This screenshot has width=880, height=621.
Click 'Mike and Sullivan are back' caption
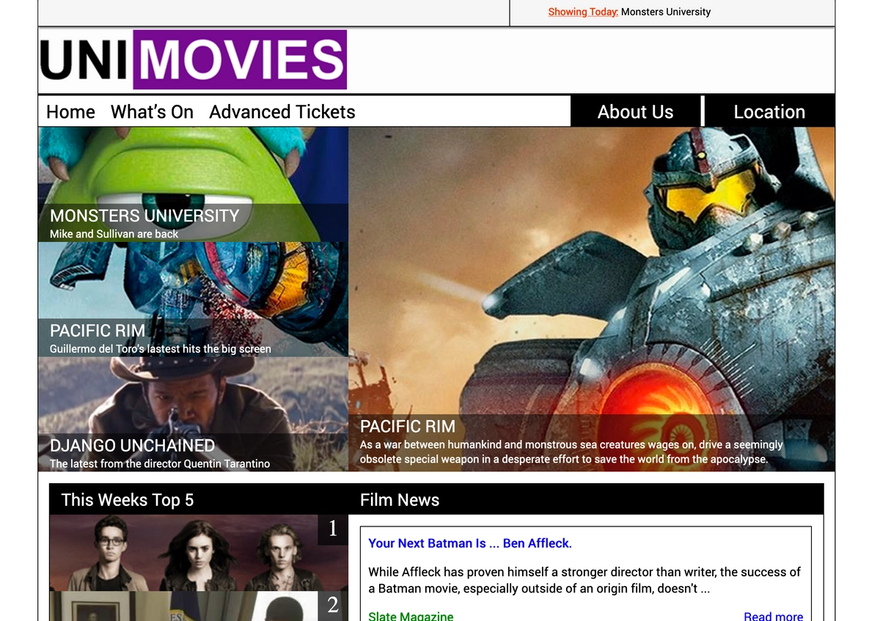(x=114, y=234)
